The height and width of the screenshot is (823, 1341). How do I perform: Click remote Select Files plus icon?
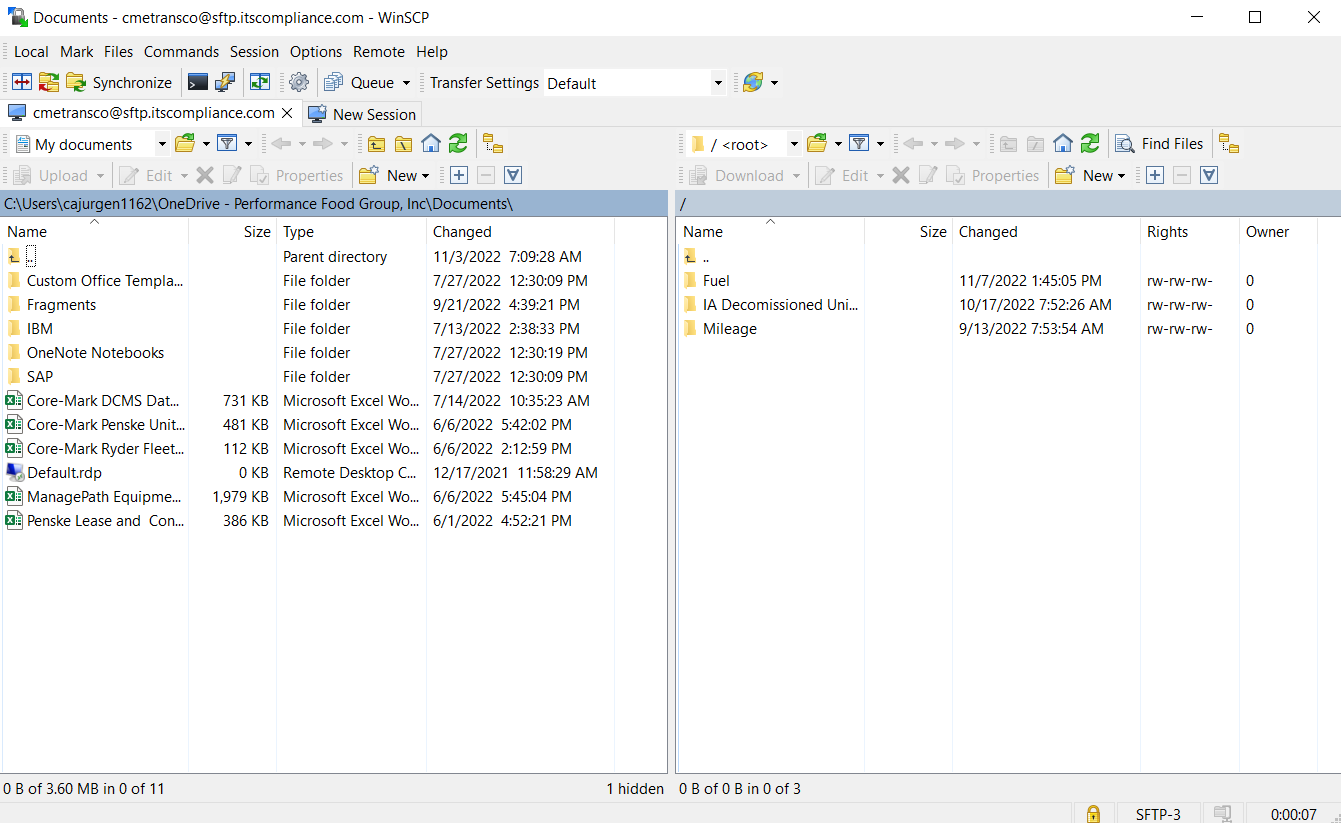pyautogui.click(x=1155, y=176)
